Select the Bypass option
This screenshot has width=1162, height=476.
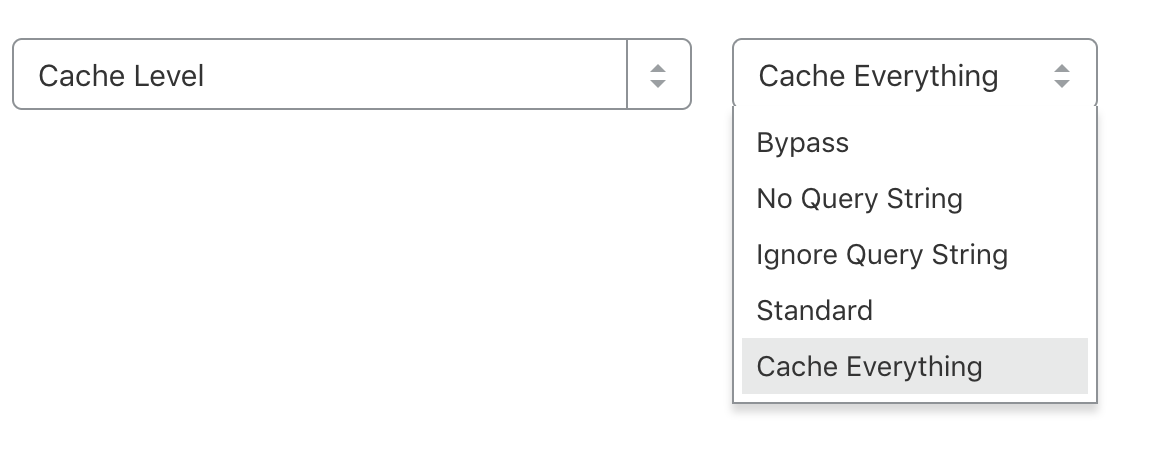(x=803, y=143)
